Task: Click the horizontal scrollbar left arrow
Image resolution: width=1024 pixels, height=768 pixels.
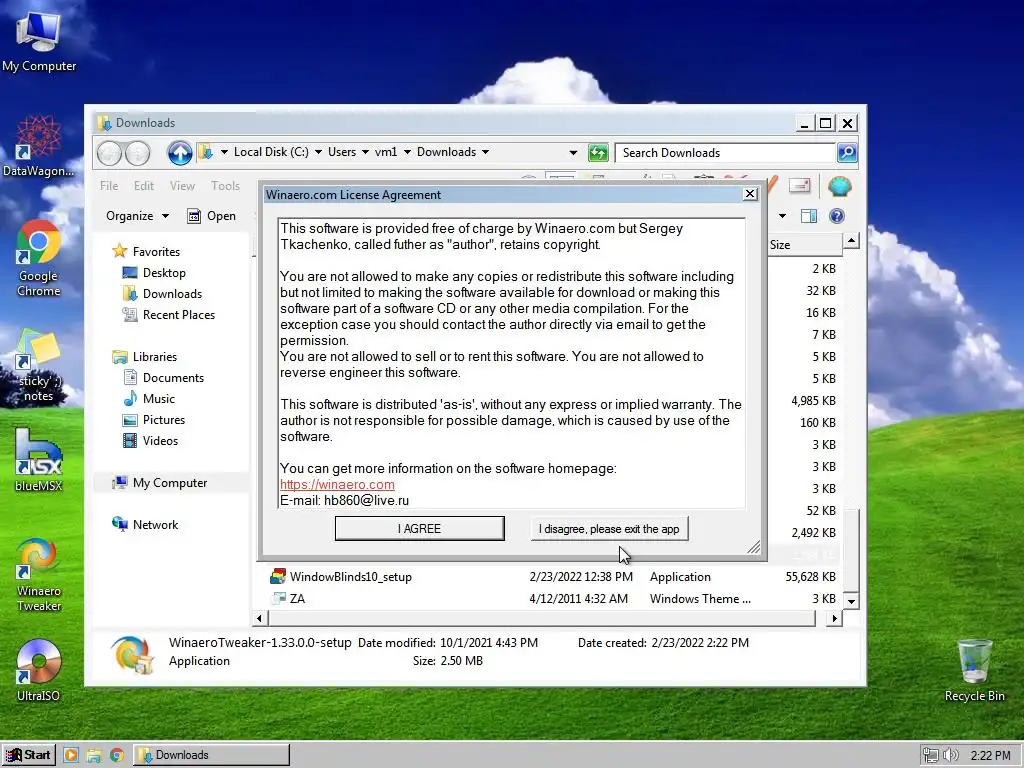Action: point(260,618)
